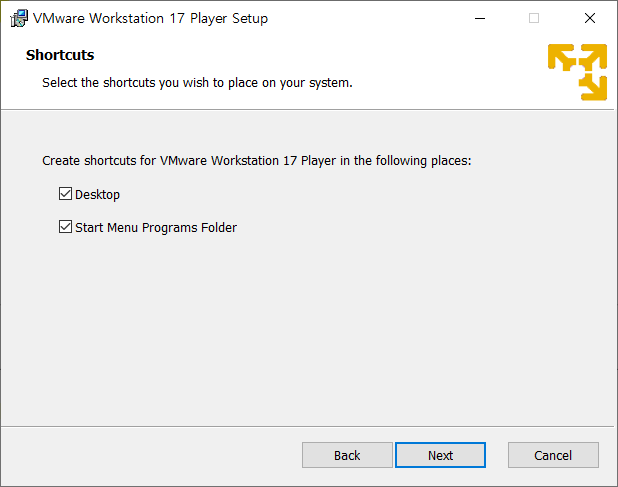Click the Next button
This screenshot has height=487, width=618.
pos(440,455)
